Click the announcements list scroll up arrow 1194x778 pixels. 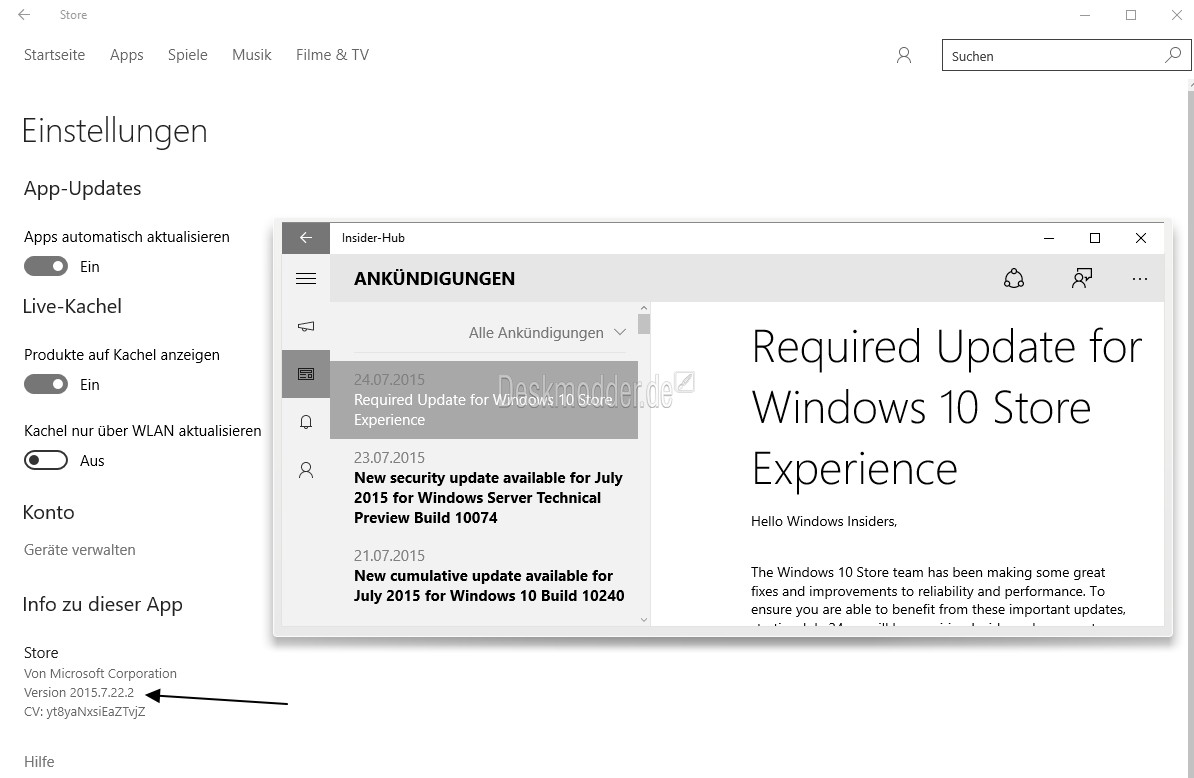(644, 308)
